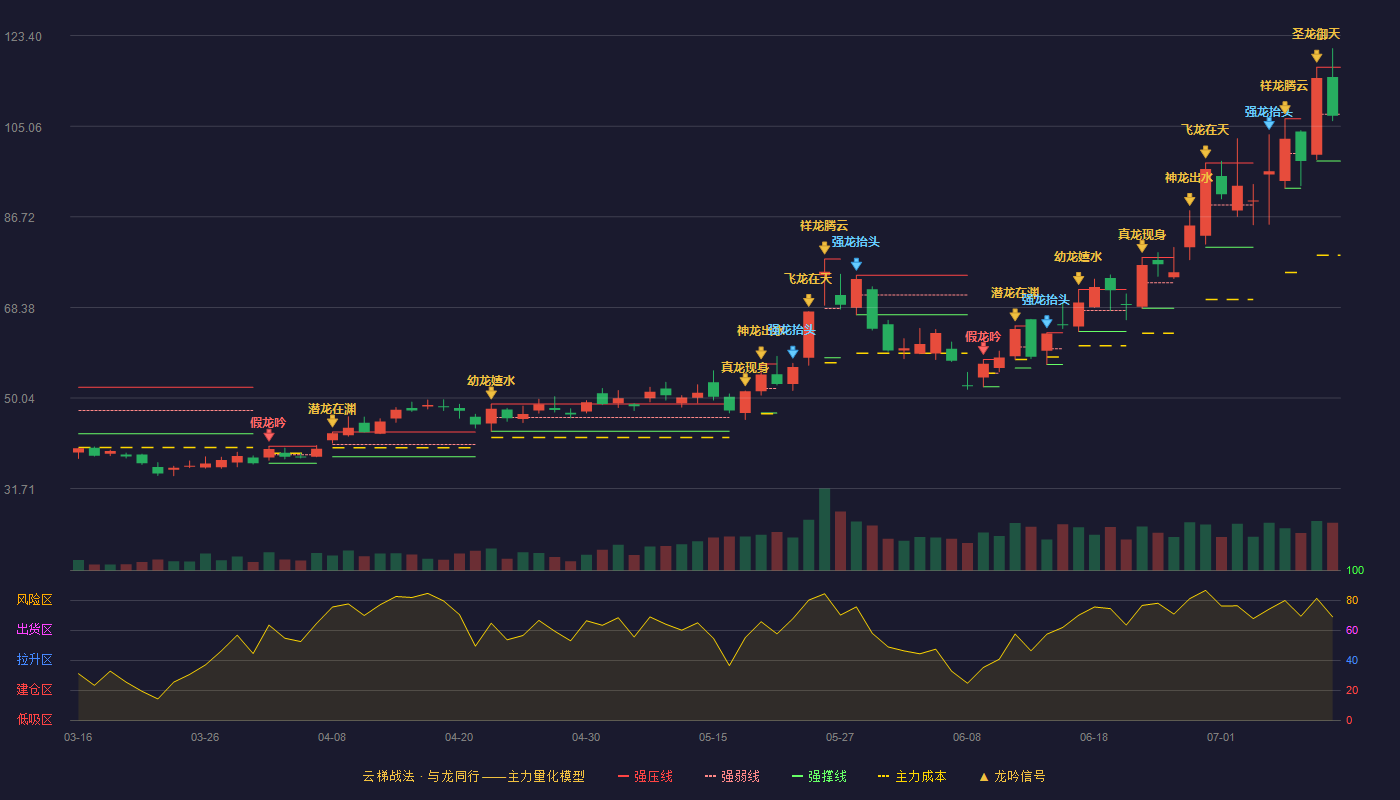This screenshot has width=1400, height=800.
Task: Select the red 假龙吟 arrow in June
Action: click(983, 349)
